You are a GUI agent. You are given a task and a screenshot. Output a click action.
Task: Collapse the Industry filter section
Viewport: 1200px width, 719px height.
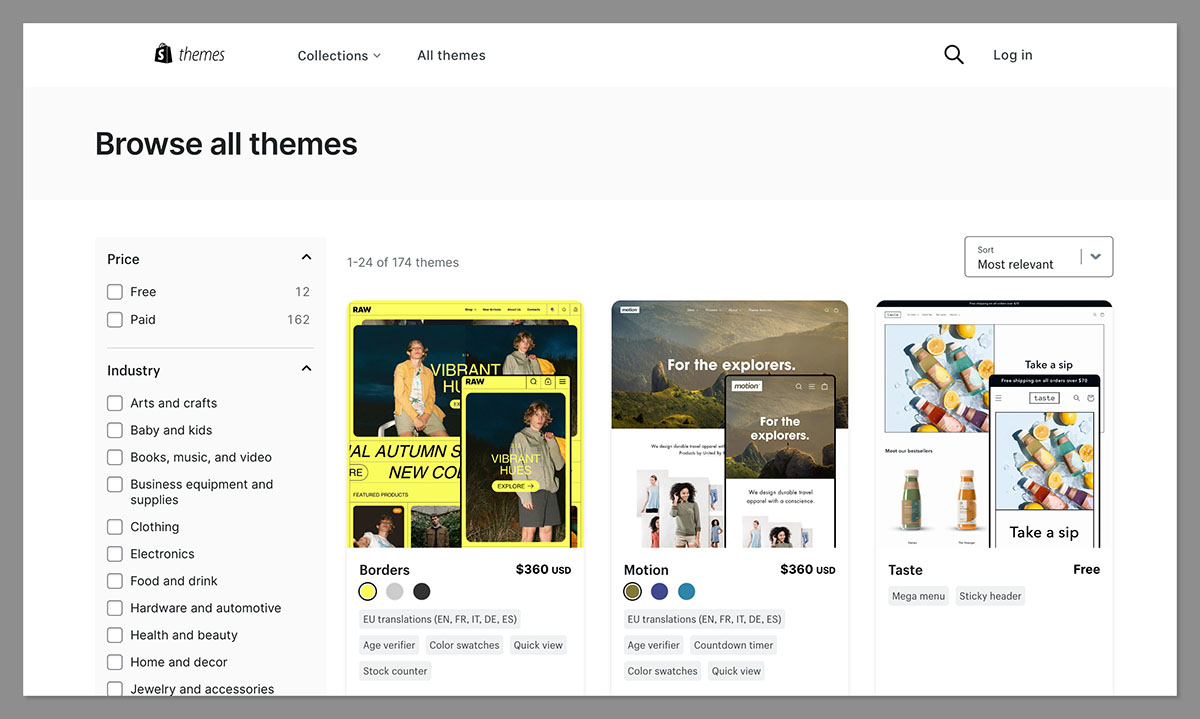[306, 368]
